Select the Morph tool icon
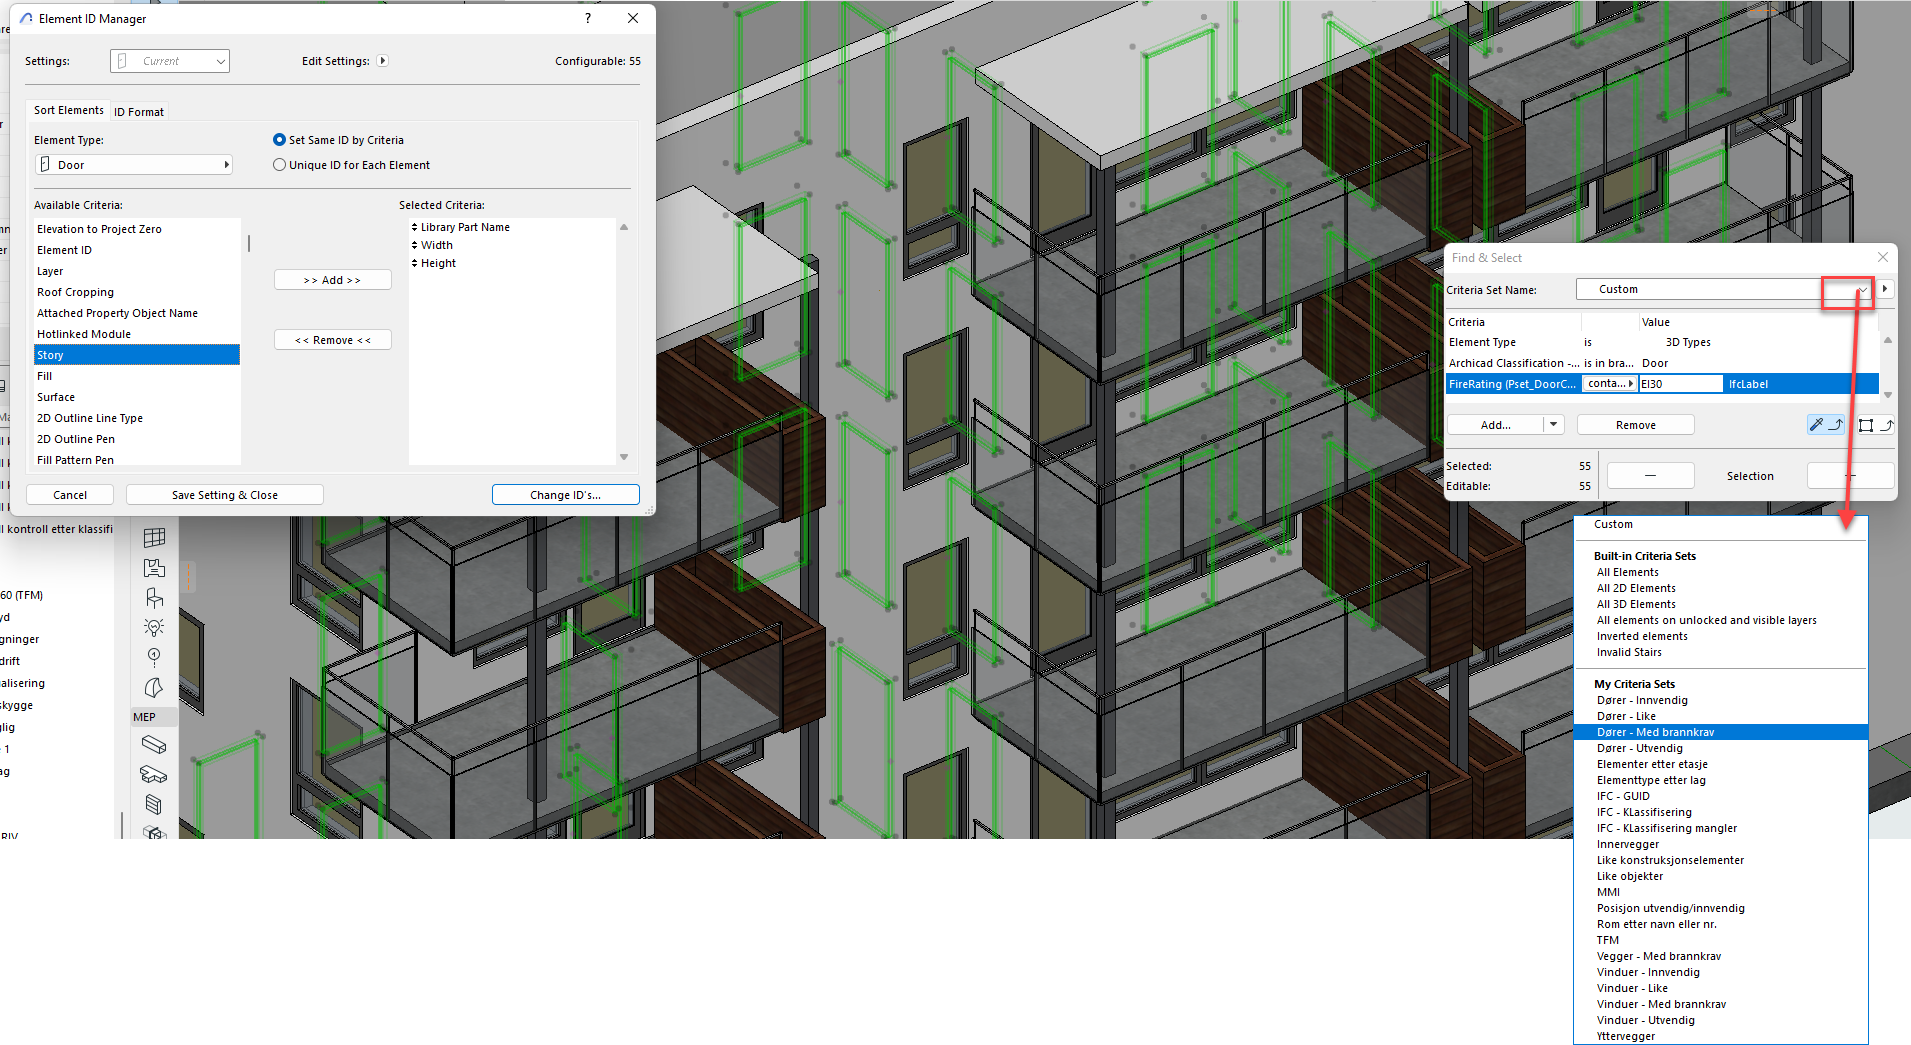Screen dimensions: 1911x1045 [154, 688]
